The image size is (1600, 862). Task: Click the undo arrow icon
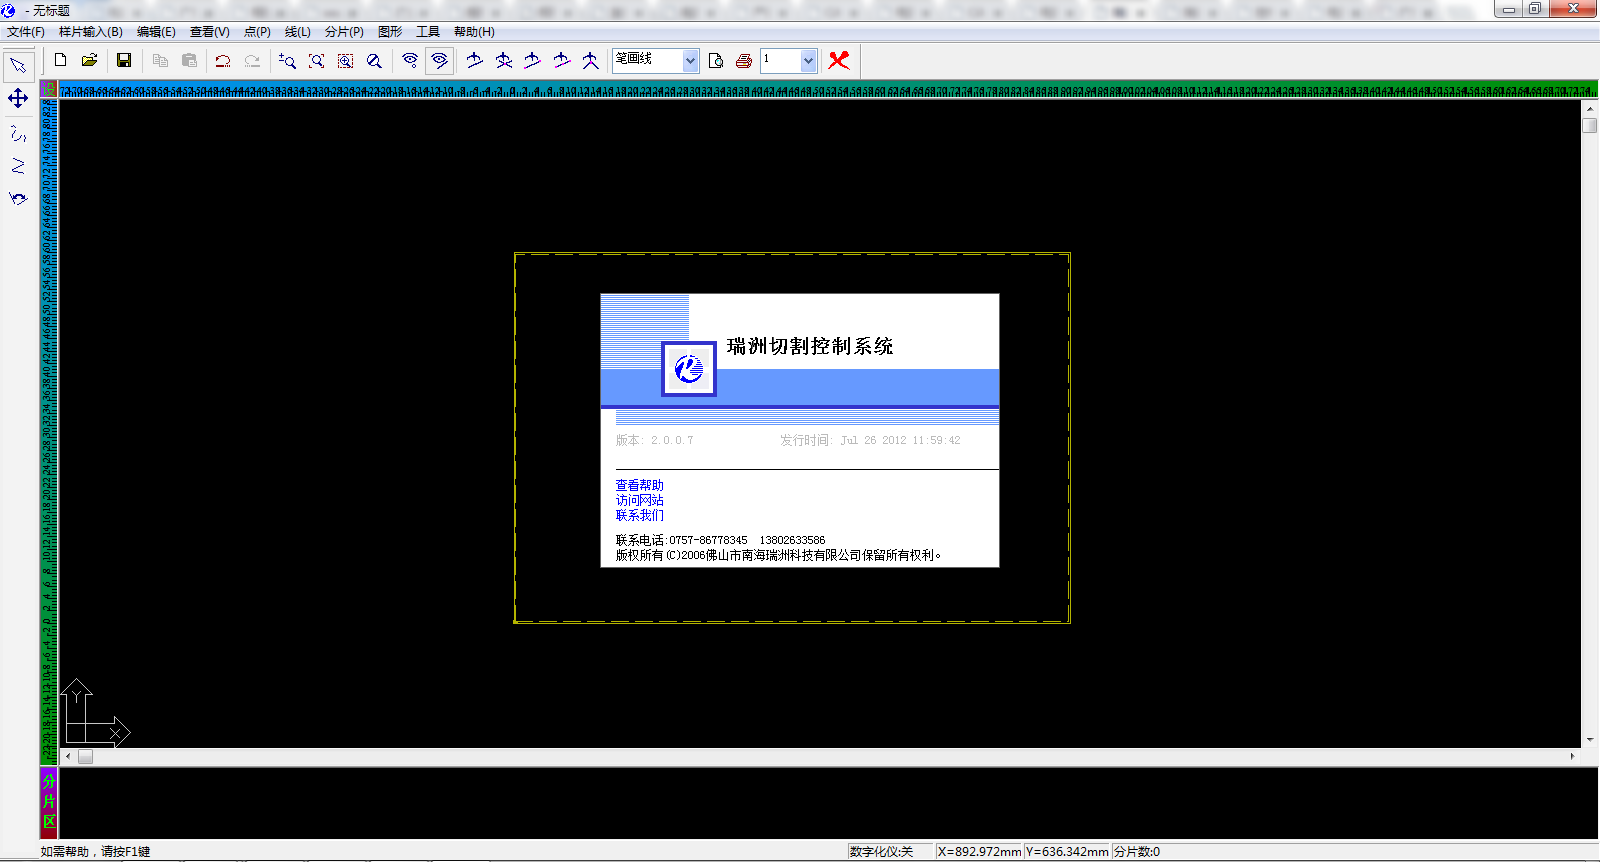coord(223,61)
